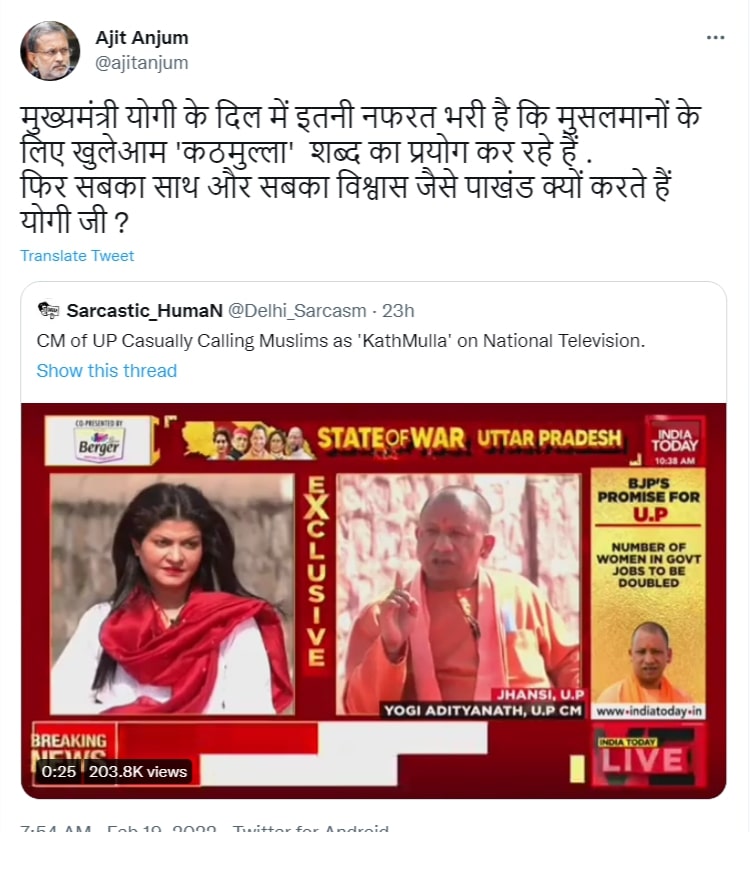Open the quoted tweet text about KathMulla
This screenshot has width=750, height=876.
(x=341, y=340)
